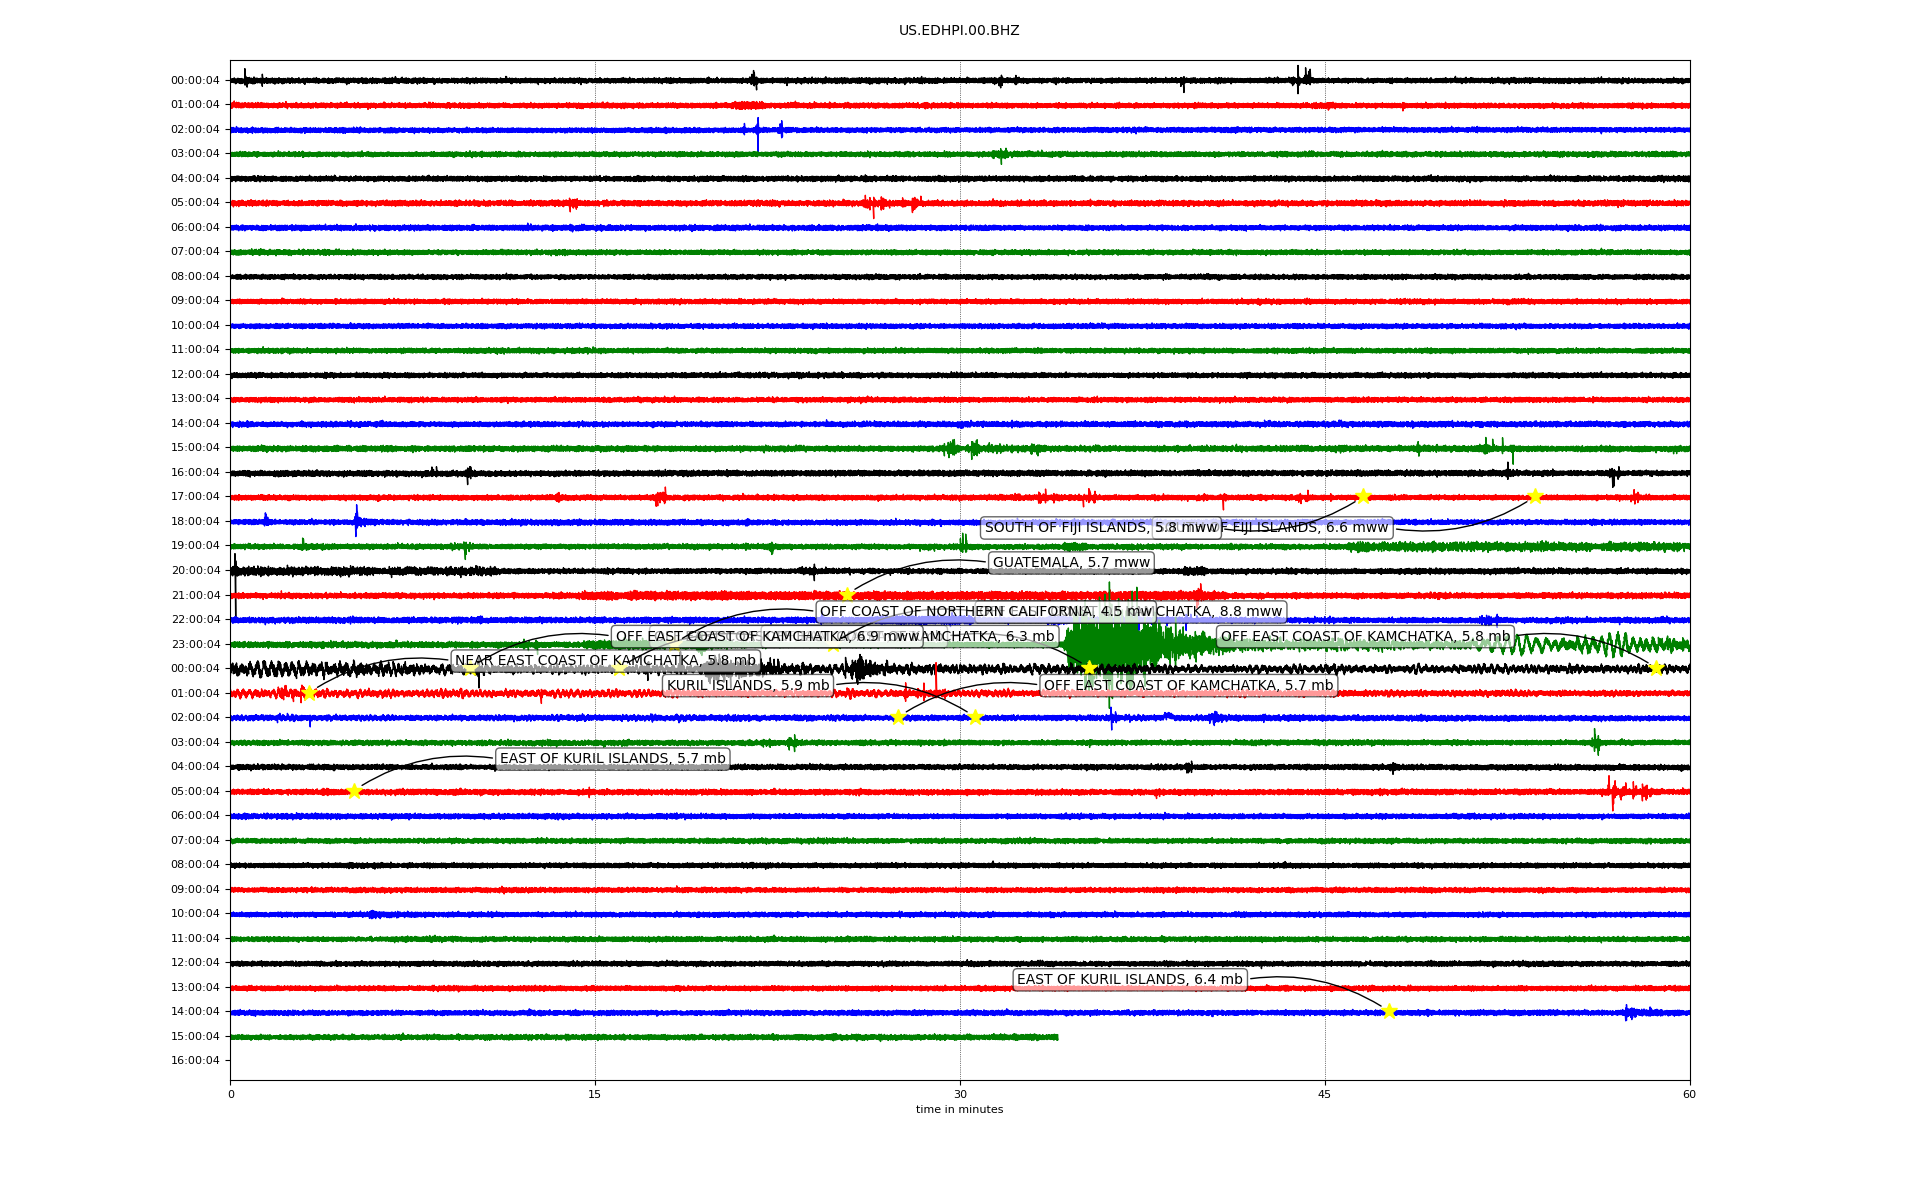Screen dimensions: 1920x1200
Task: Select the OFF EAST COAST OF KAMCHATKA, 6.9 mww label
Action: coord(767,637)
